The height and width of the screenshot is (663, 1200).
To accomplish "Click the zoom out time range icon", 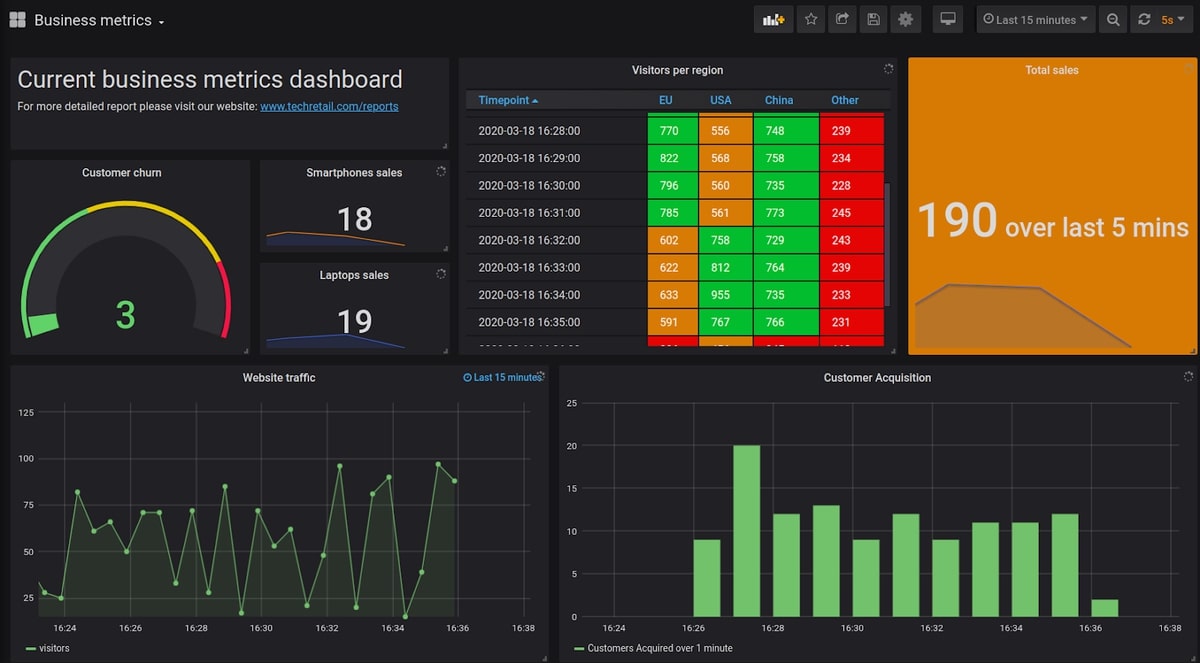I will 1113,19.
